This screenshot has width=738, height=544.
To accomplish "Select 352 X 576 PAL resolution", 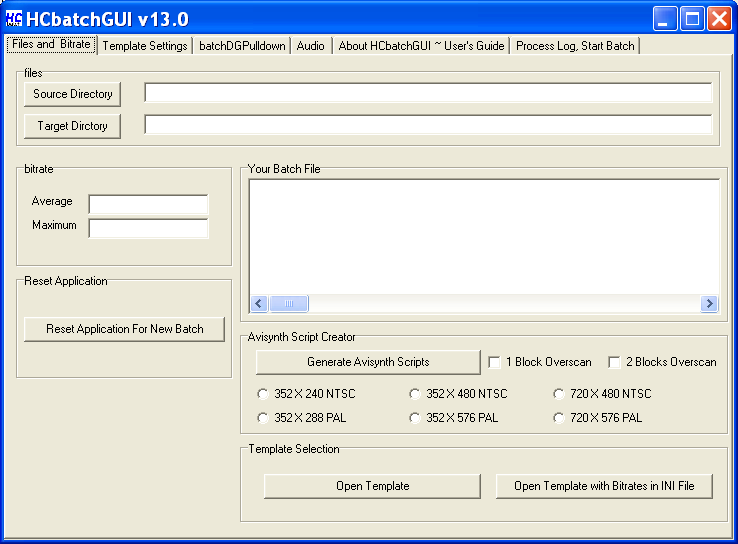I will point(415,418).
